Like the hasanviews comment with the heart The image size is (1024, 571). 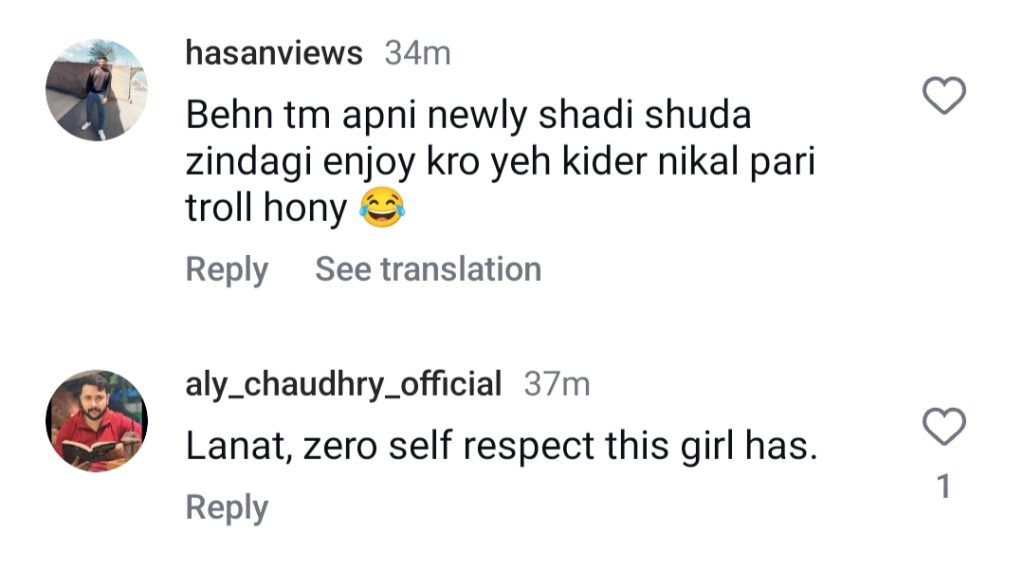tap(942, 97)
